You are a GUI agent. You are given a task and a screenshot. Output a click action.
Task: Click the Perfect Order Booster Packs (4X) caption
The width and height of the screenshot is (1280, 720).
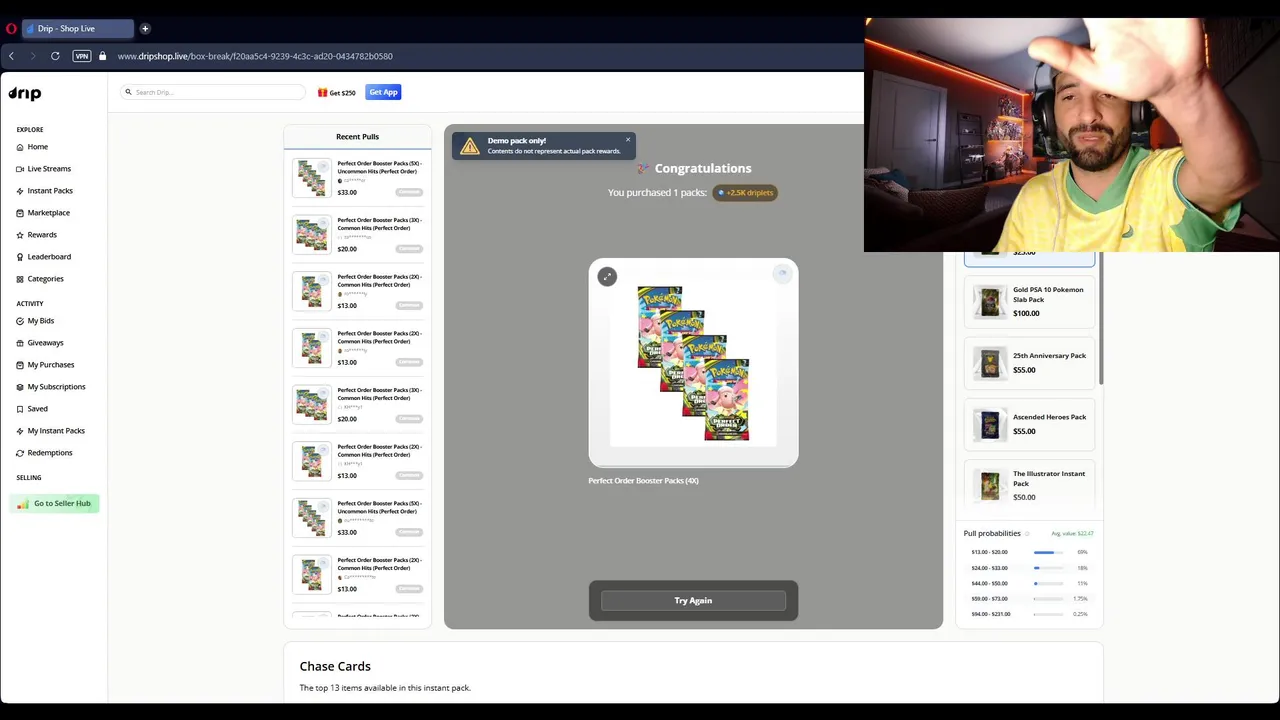643,481
